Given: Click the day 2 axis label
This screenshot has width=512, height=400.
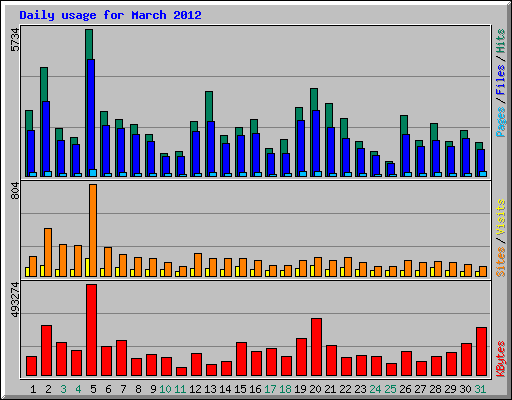Looking at the screenshot, I should 48,389.
